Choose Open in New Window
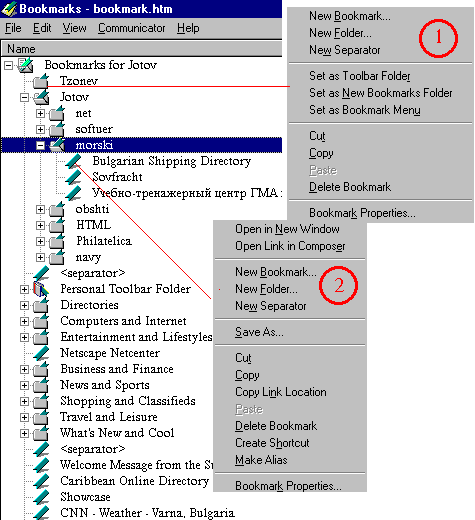Image resolution: width=475 pixels, height=520 pixels. click(x=287, y=229)
